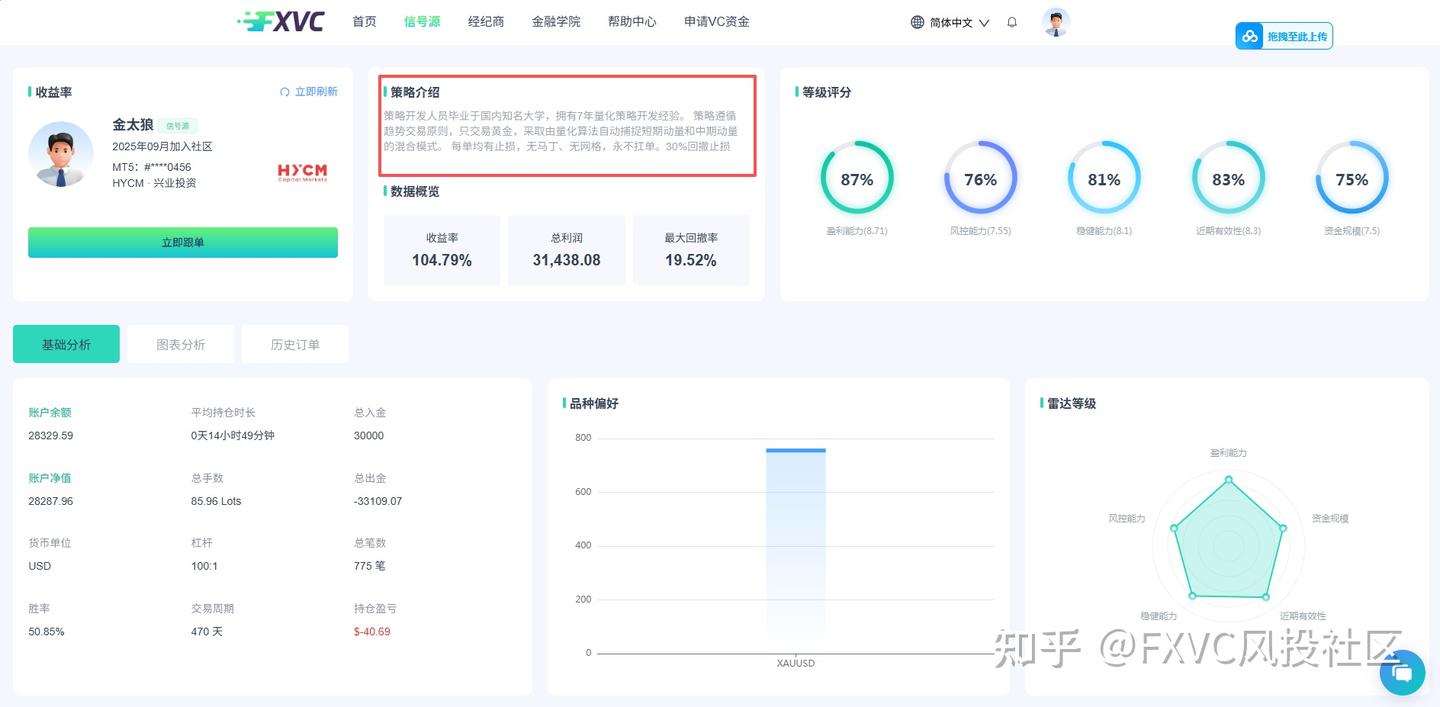Click the 85.96 Lots value

pyautogui.click(x=216, y=501)
